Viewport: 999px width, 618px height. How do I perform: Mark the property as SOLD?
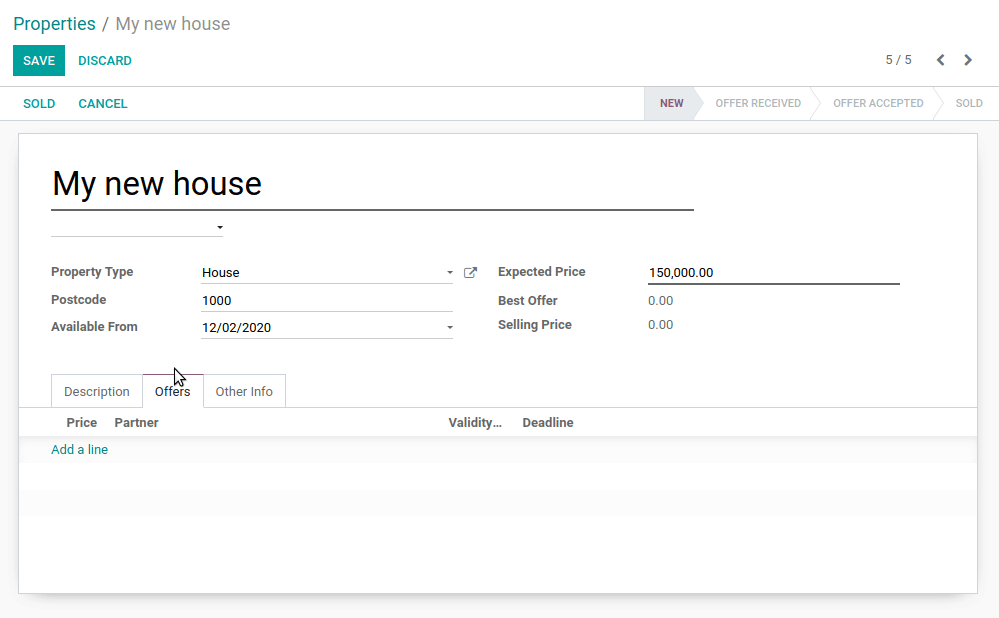(39, 103)
